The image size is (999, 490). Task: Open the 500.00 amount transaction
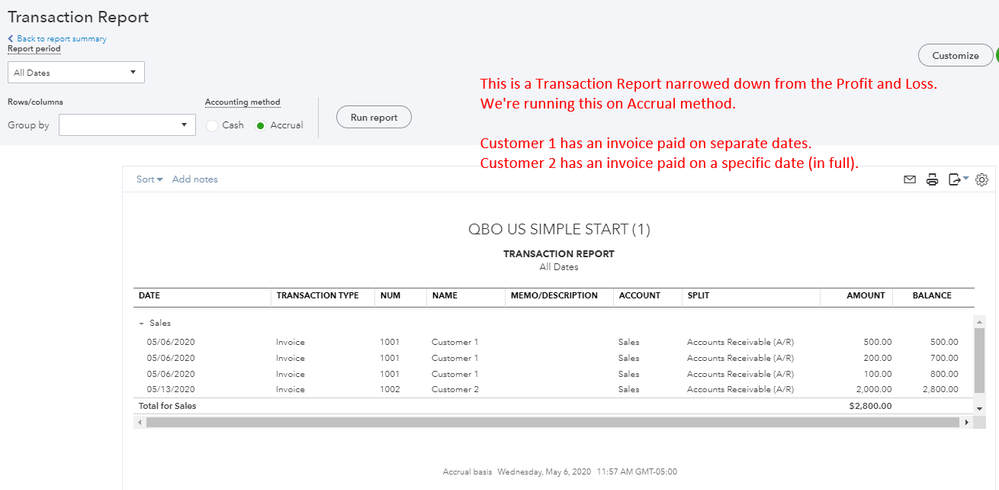click(x=877, y=342)
